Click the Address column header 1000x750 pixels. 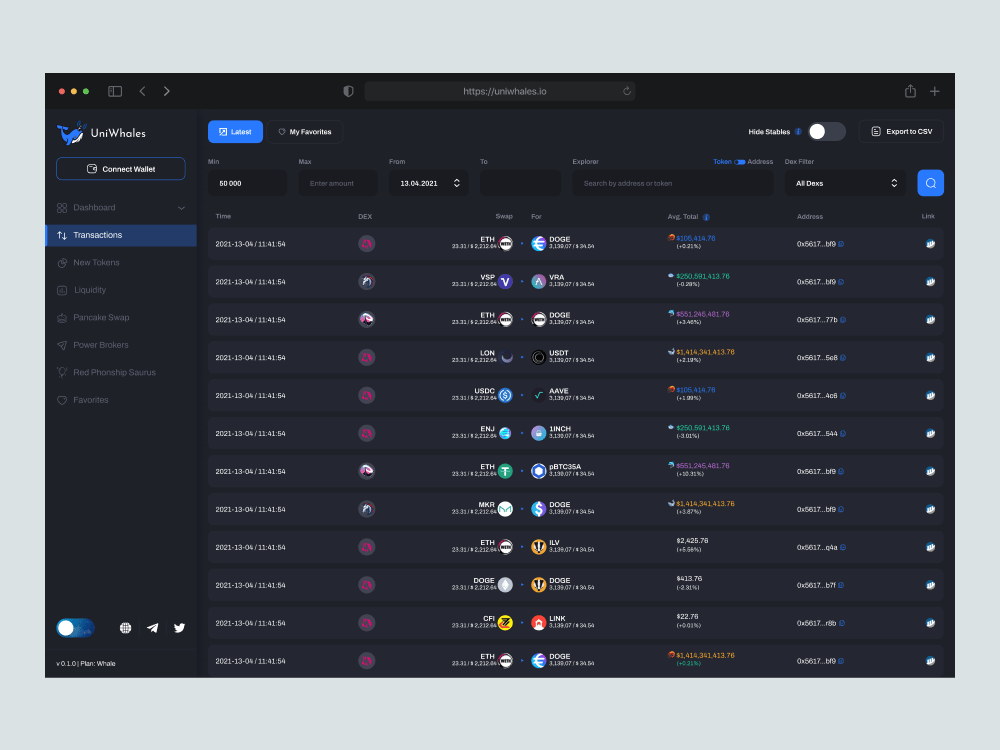[809, 217]
